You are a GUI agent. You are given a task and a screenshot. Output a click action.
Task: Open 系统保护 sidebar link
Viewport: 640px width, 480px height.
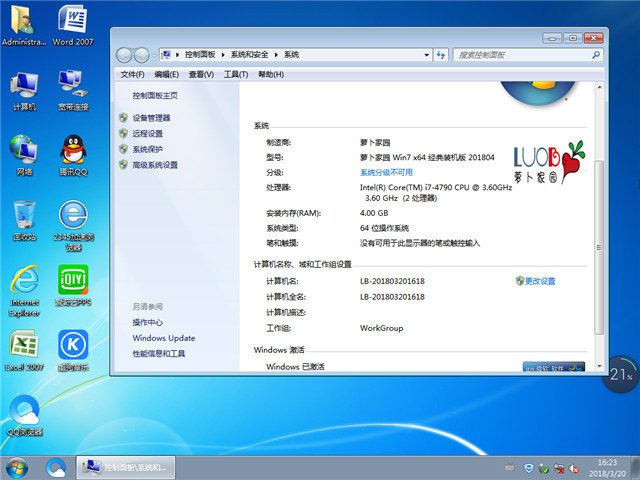(147, 149)
